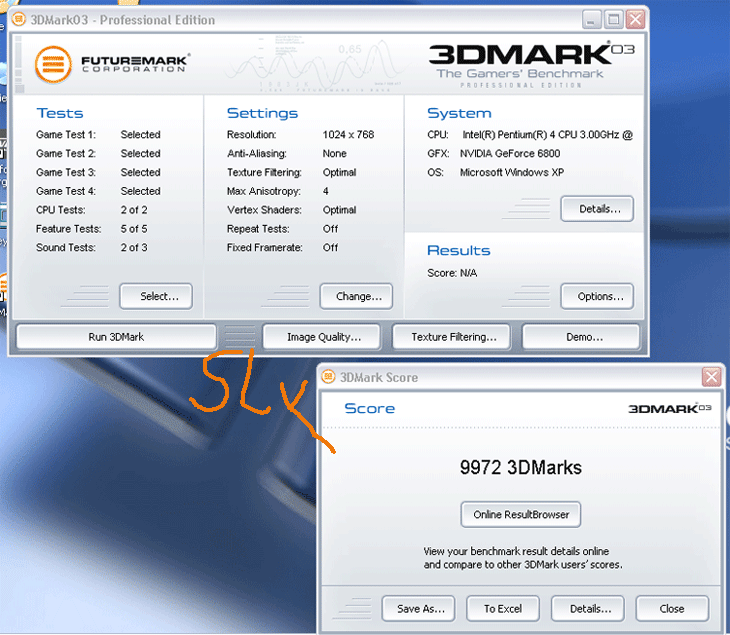This screenshot has height=635, width=730.
Task: Click Resolution value 1024 x 768
Action: point(348,135)
